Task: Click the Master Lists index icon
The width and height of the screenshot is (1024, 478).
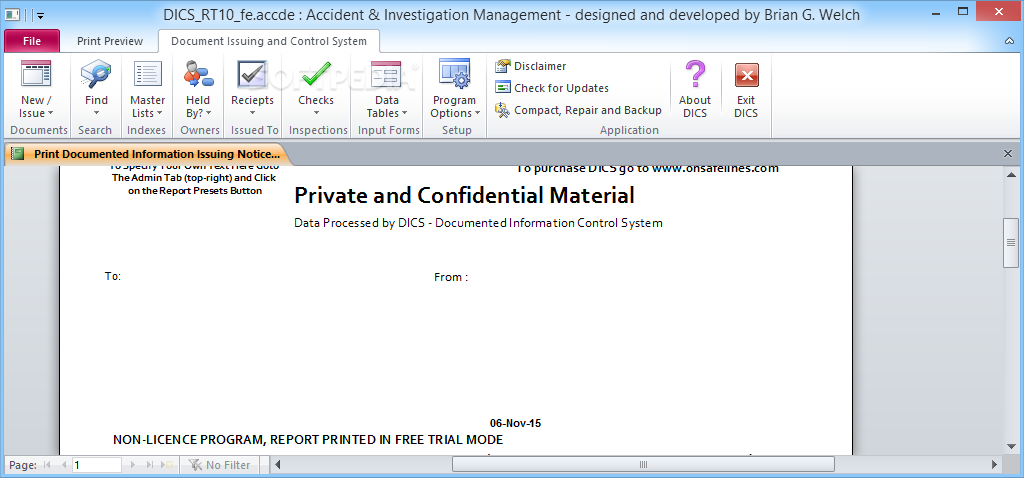Action: [148, 74]
